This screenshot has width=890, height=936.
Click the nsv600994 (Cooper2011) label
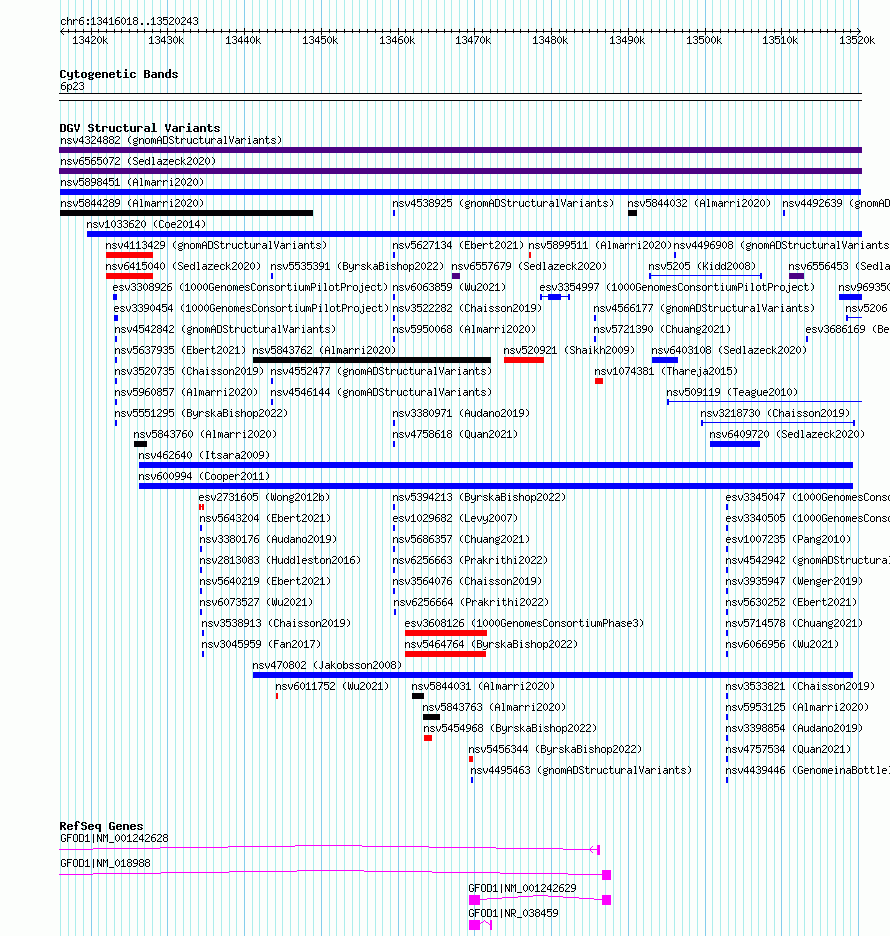(x=204, y=476)
